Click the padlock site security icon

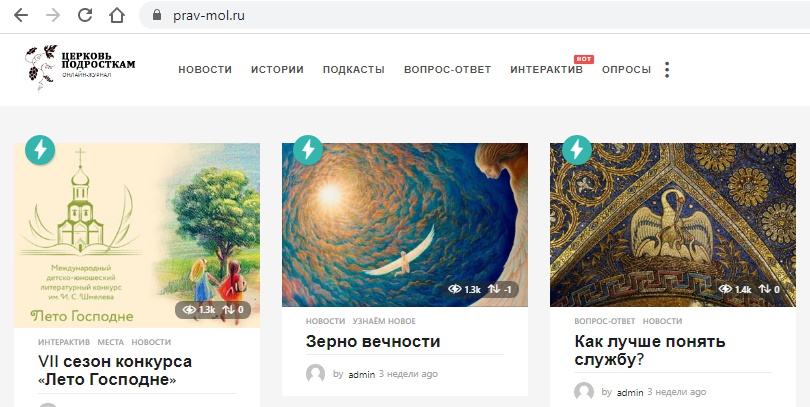point(157,15)
